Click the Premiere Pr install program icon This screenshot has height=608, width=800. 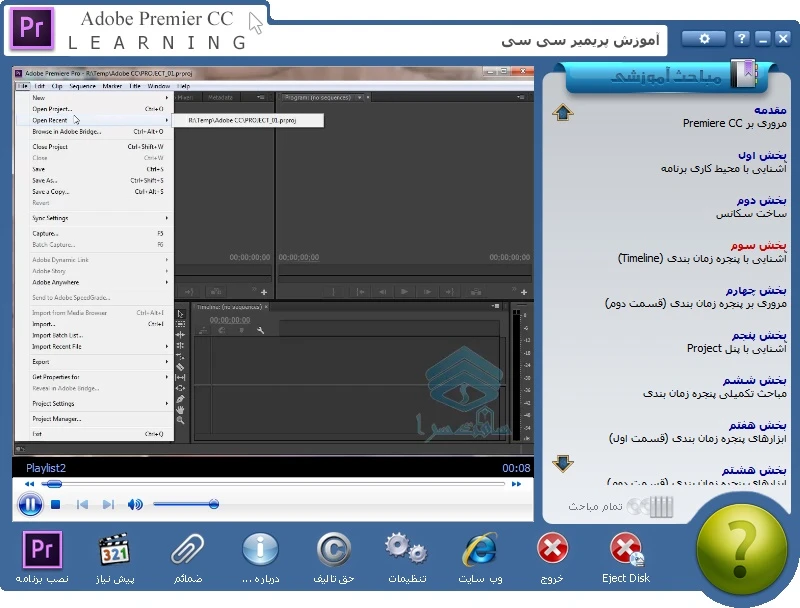42,550
